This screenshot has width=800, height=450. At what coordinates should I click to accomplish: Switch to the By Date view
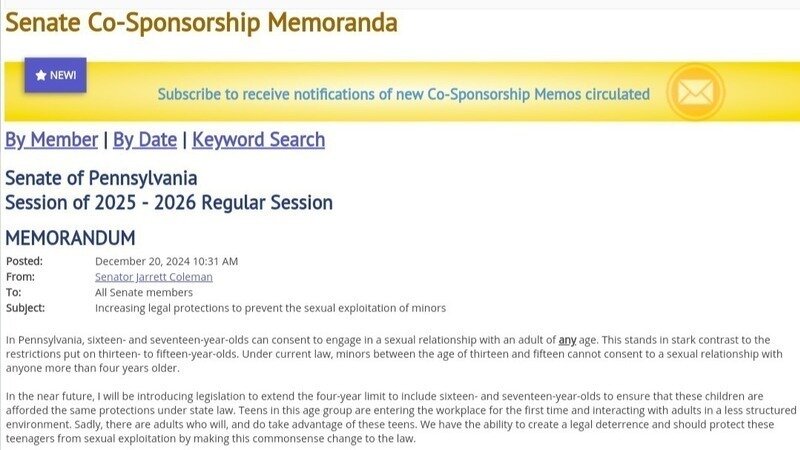point(145,140)
